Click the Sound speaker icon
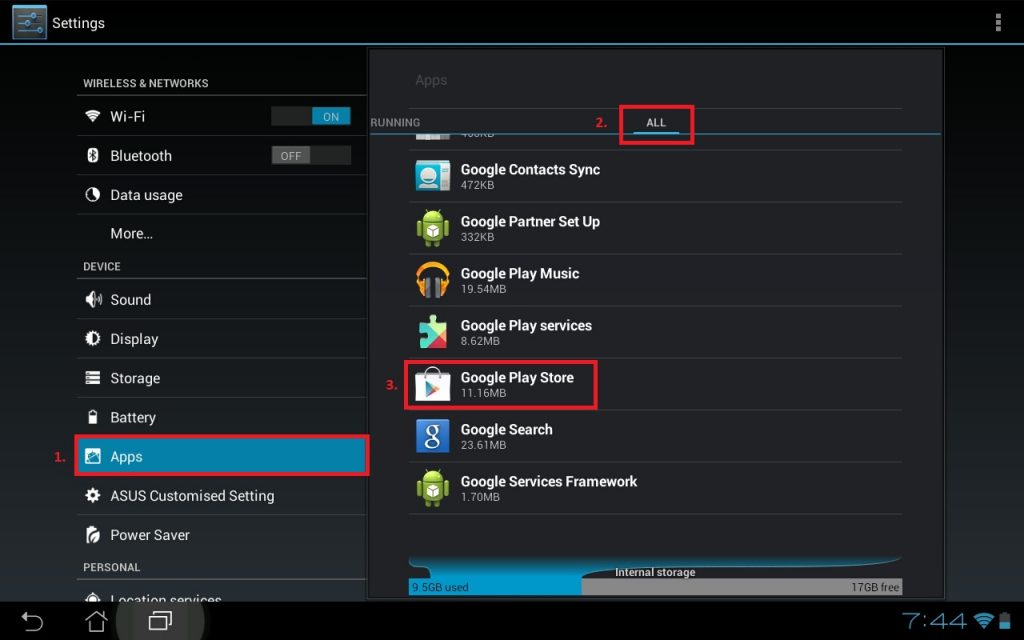 [x=93, y=300]
